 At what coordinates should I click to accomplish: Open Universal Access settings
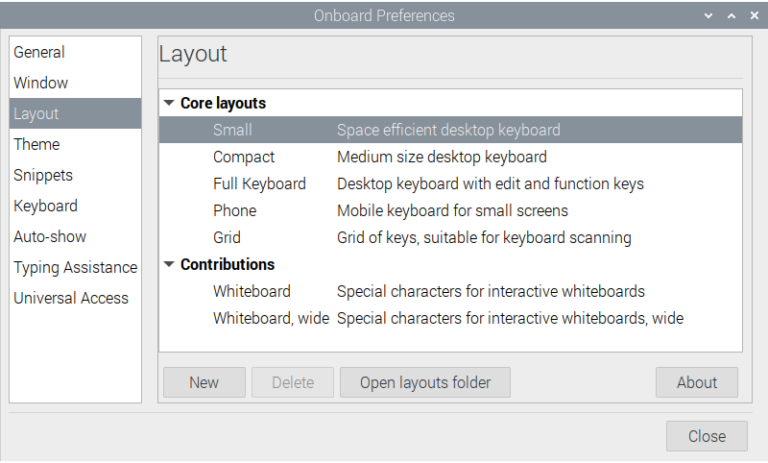pos(71,298)
